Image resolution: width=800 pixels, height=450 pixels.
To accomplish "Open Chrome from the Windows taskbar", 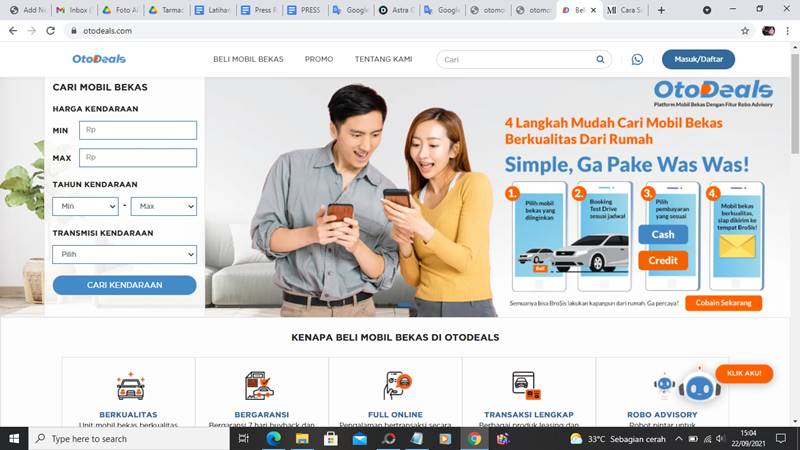I will tap(475, 439).
